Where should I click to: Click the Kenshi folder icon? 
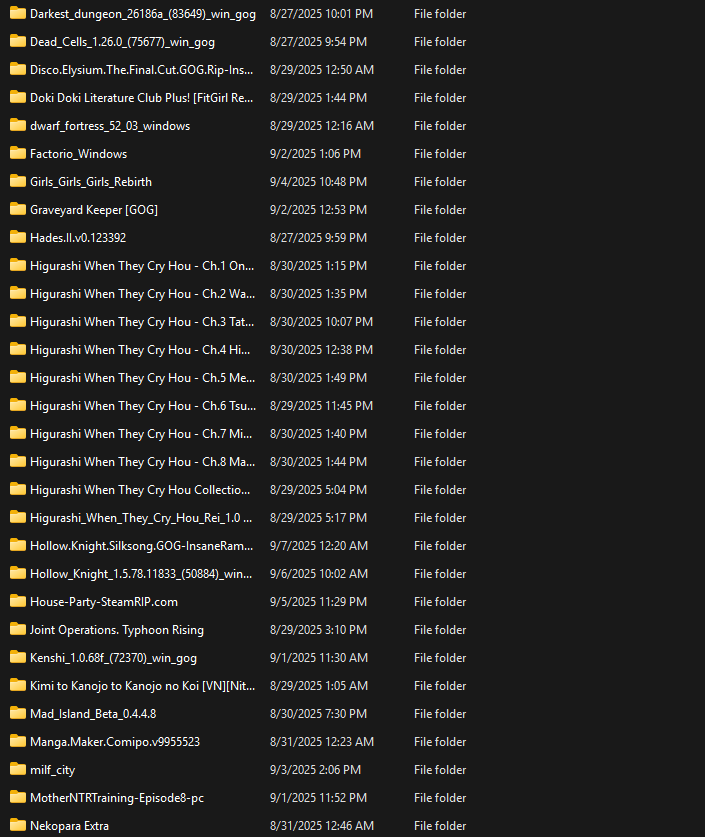point(18,657)
